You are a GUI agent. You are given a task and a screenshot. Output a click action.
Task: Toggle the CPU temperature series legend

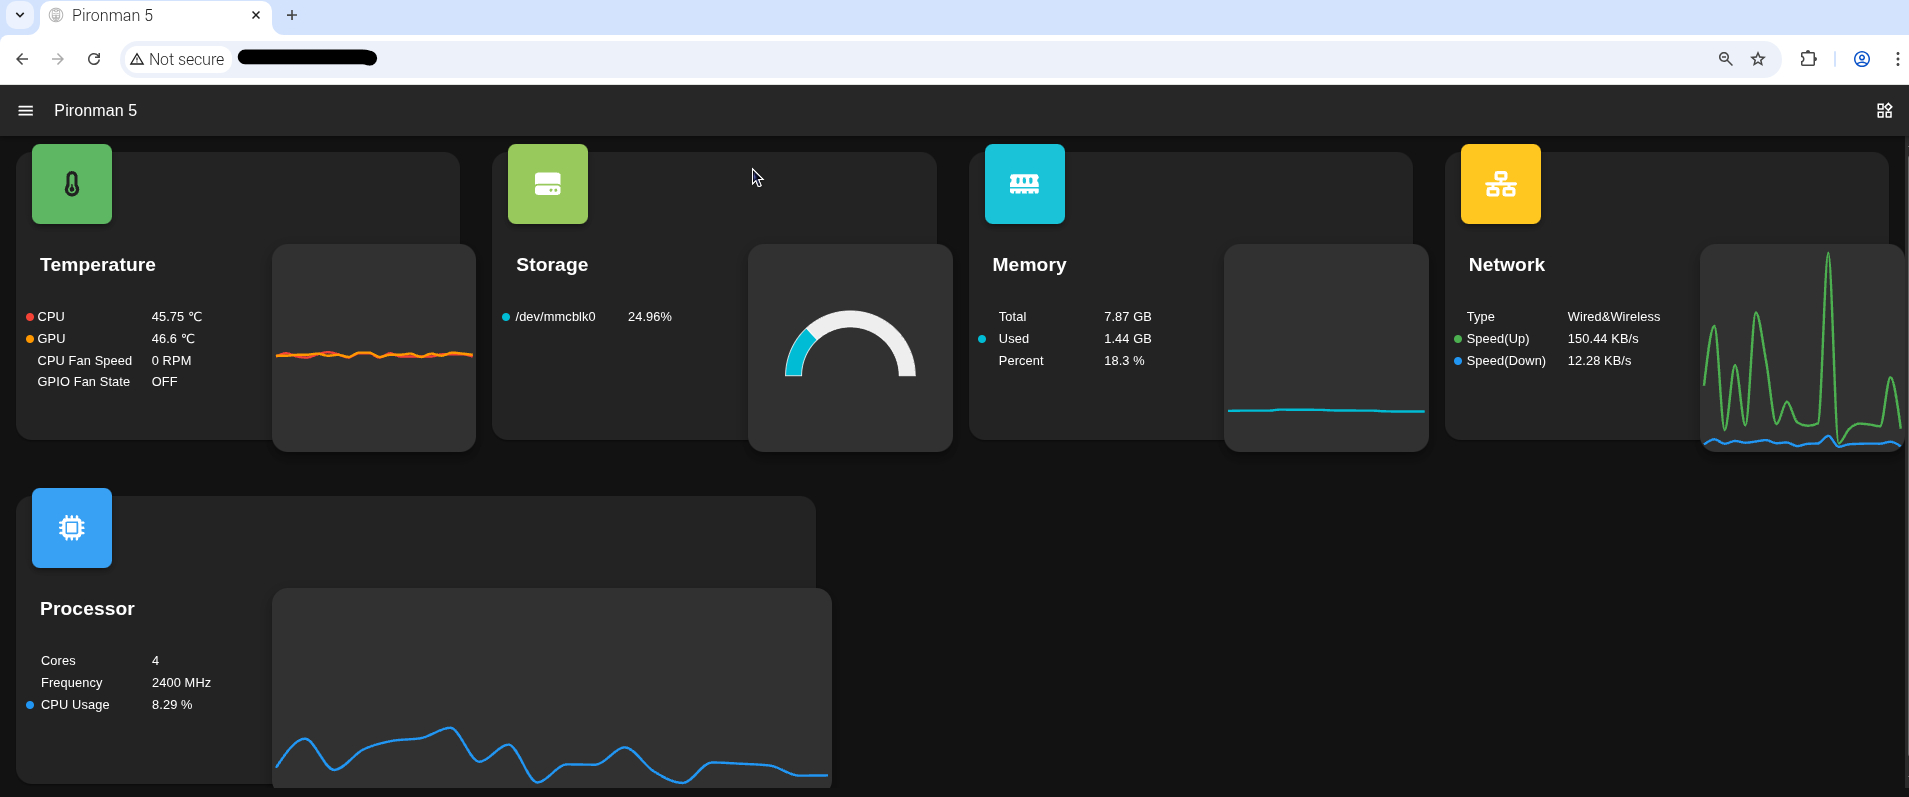45,317
